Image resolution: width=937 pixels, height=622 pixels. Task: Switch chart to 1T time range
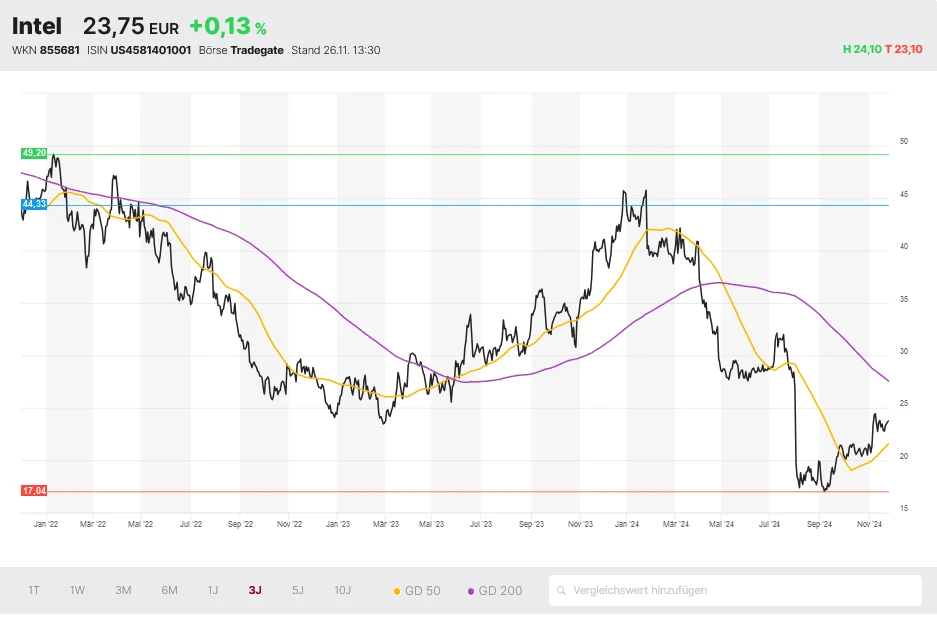tap(34, 590)
